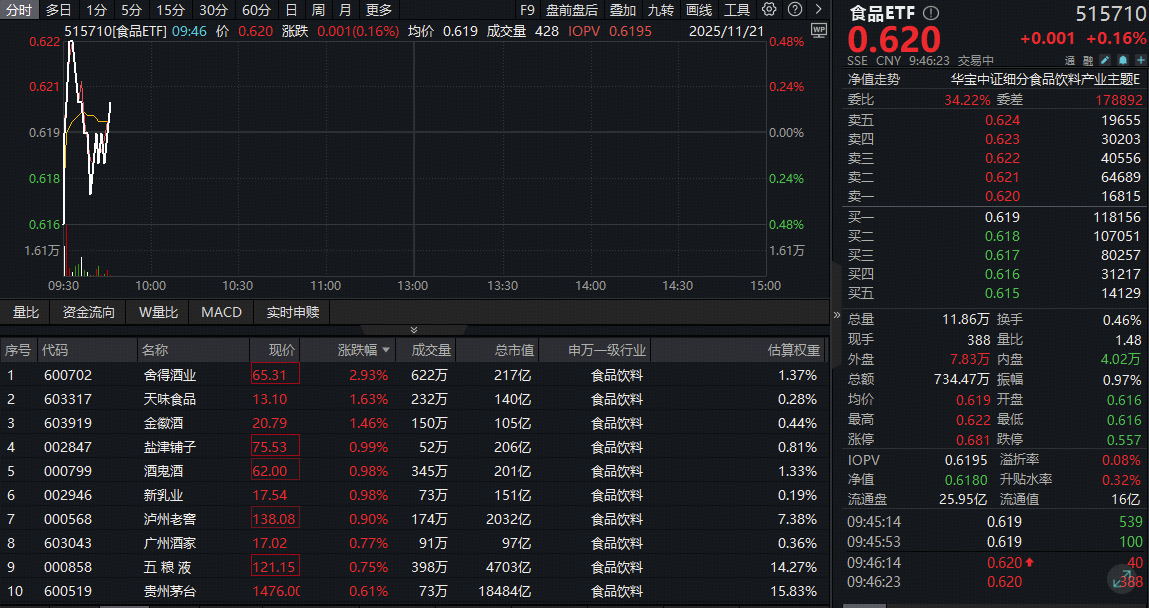Collapse the constituents list with double chevron
The image size is (1149, 608).
[413, 330]
